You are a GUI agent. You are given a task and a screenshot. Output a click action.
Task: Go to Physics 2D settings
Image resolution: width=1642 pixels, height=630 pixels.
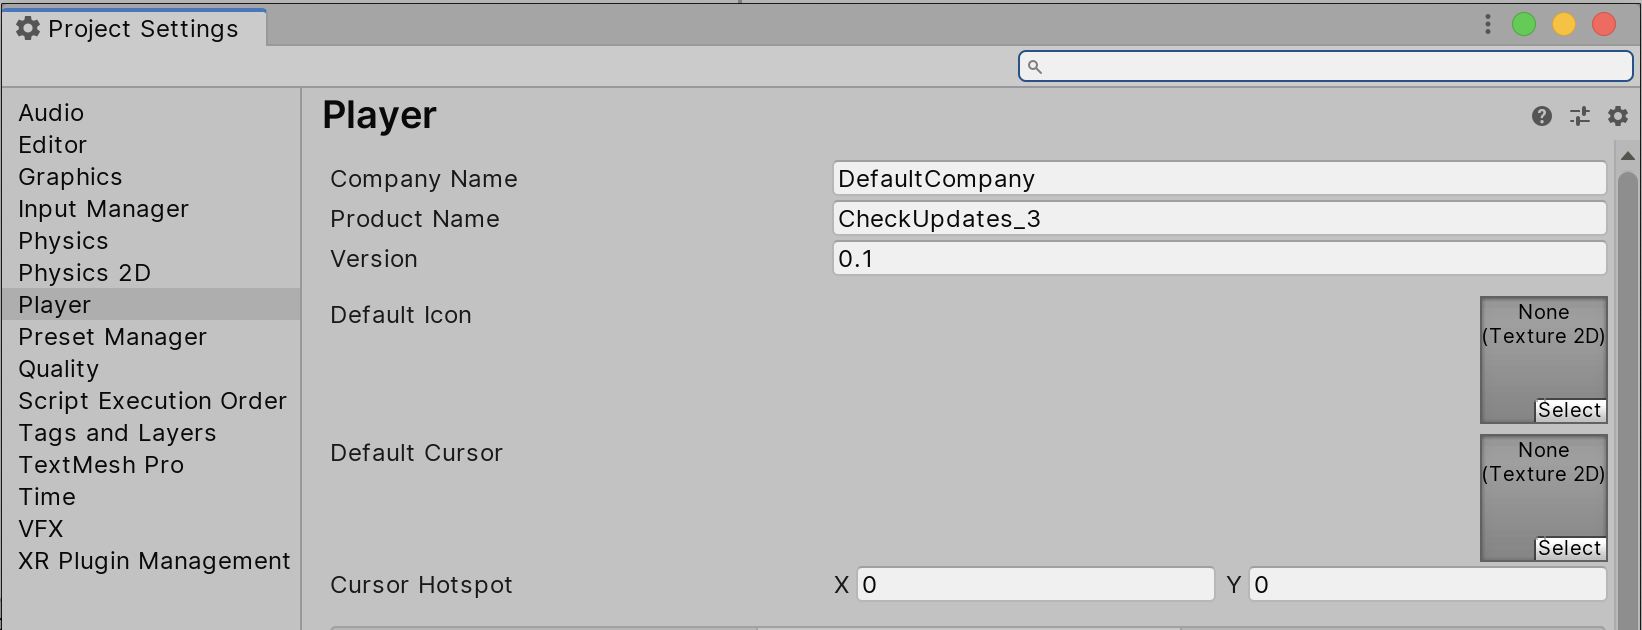click(x=84, y=273)
